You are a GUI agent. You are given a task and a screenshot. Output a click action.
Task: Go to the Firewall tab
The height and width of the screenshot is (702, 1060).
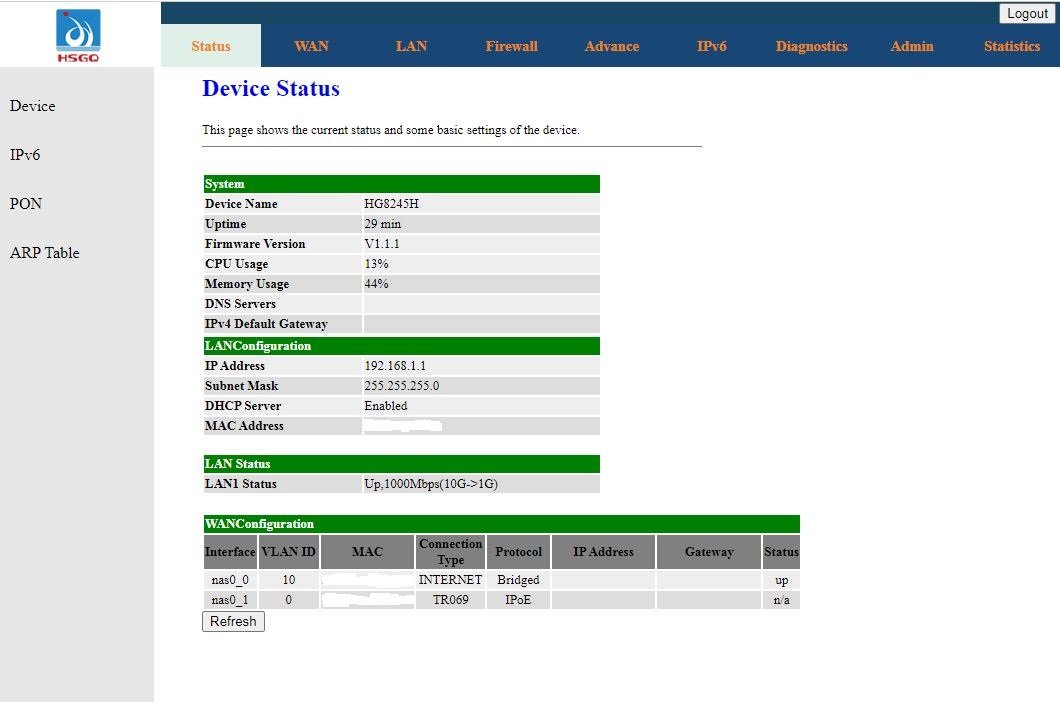511,46
